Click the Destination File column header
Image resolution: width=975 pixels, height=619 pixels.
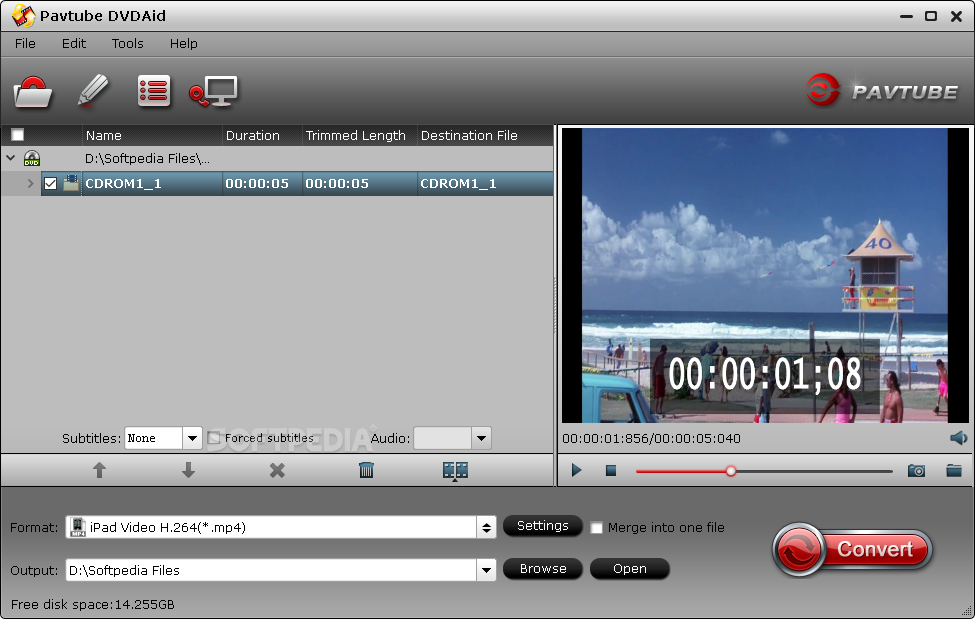coord(484,135)
